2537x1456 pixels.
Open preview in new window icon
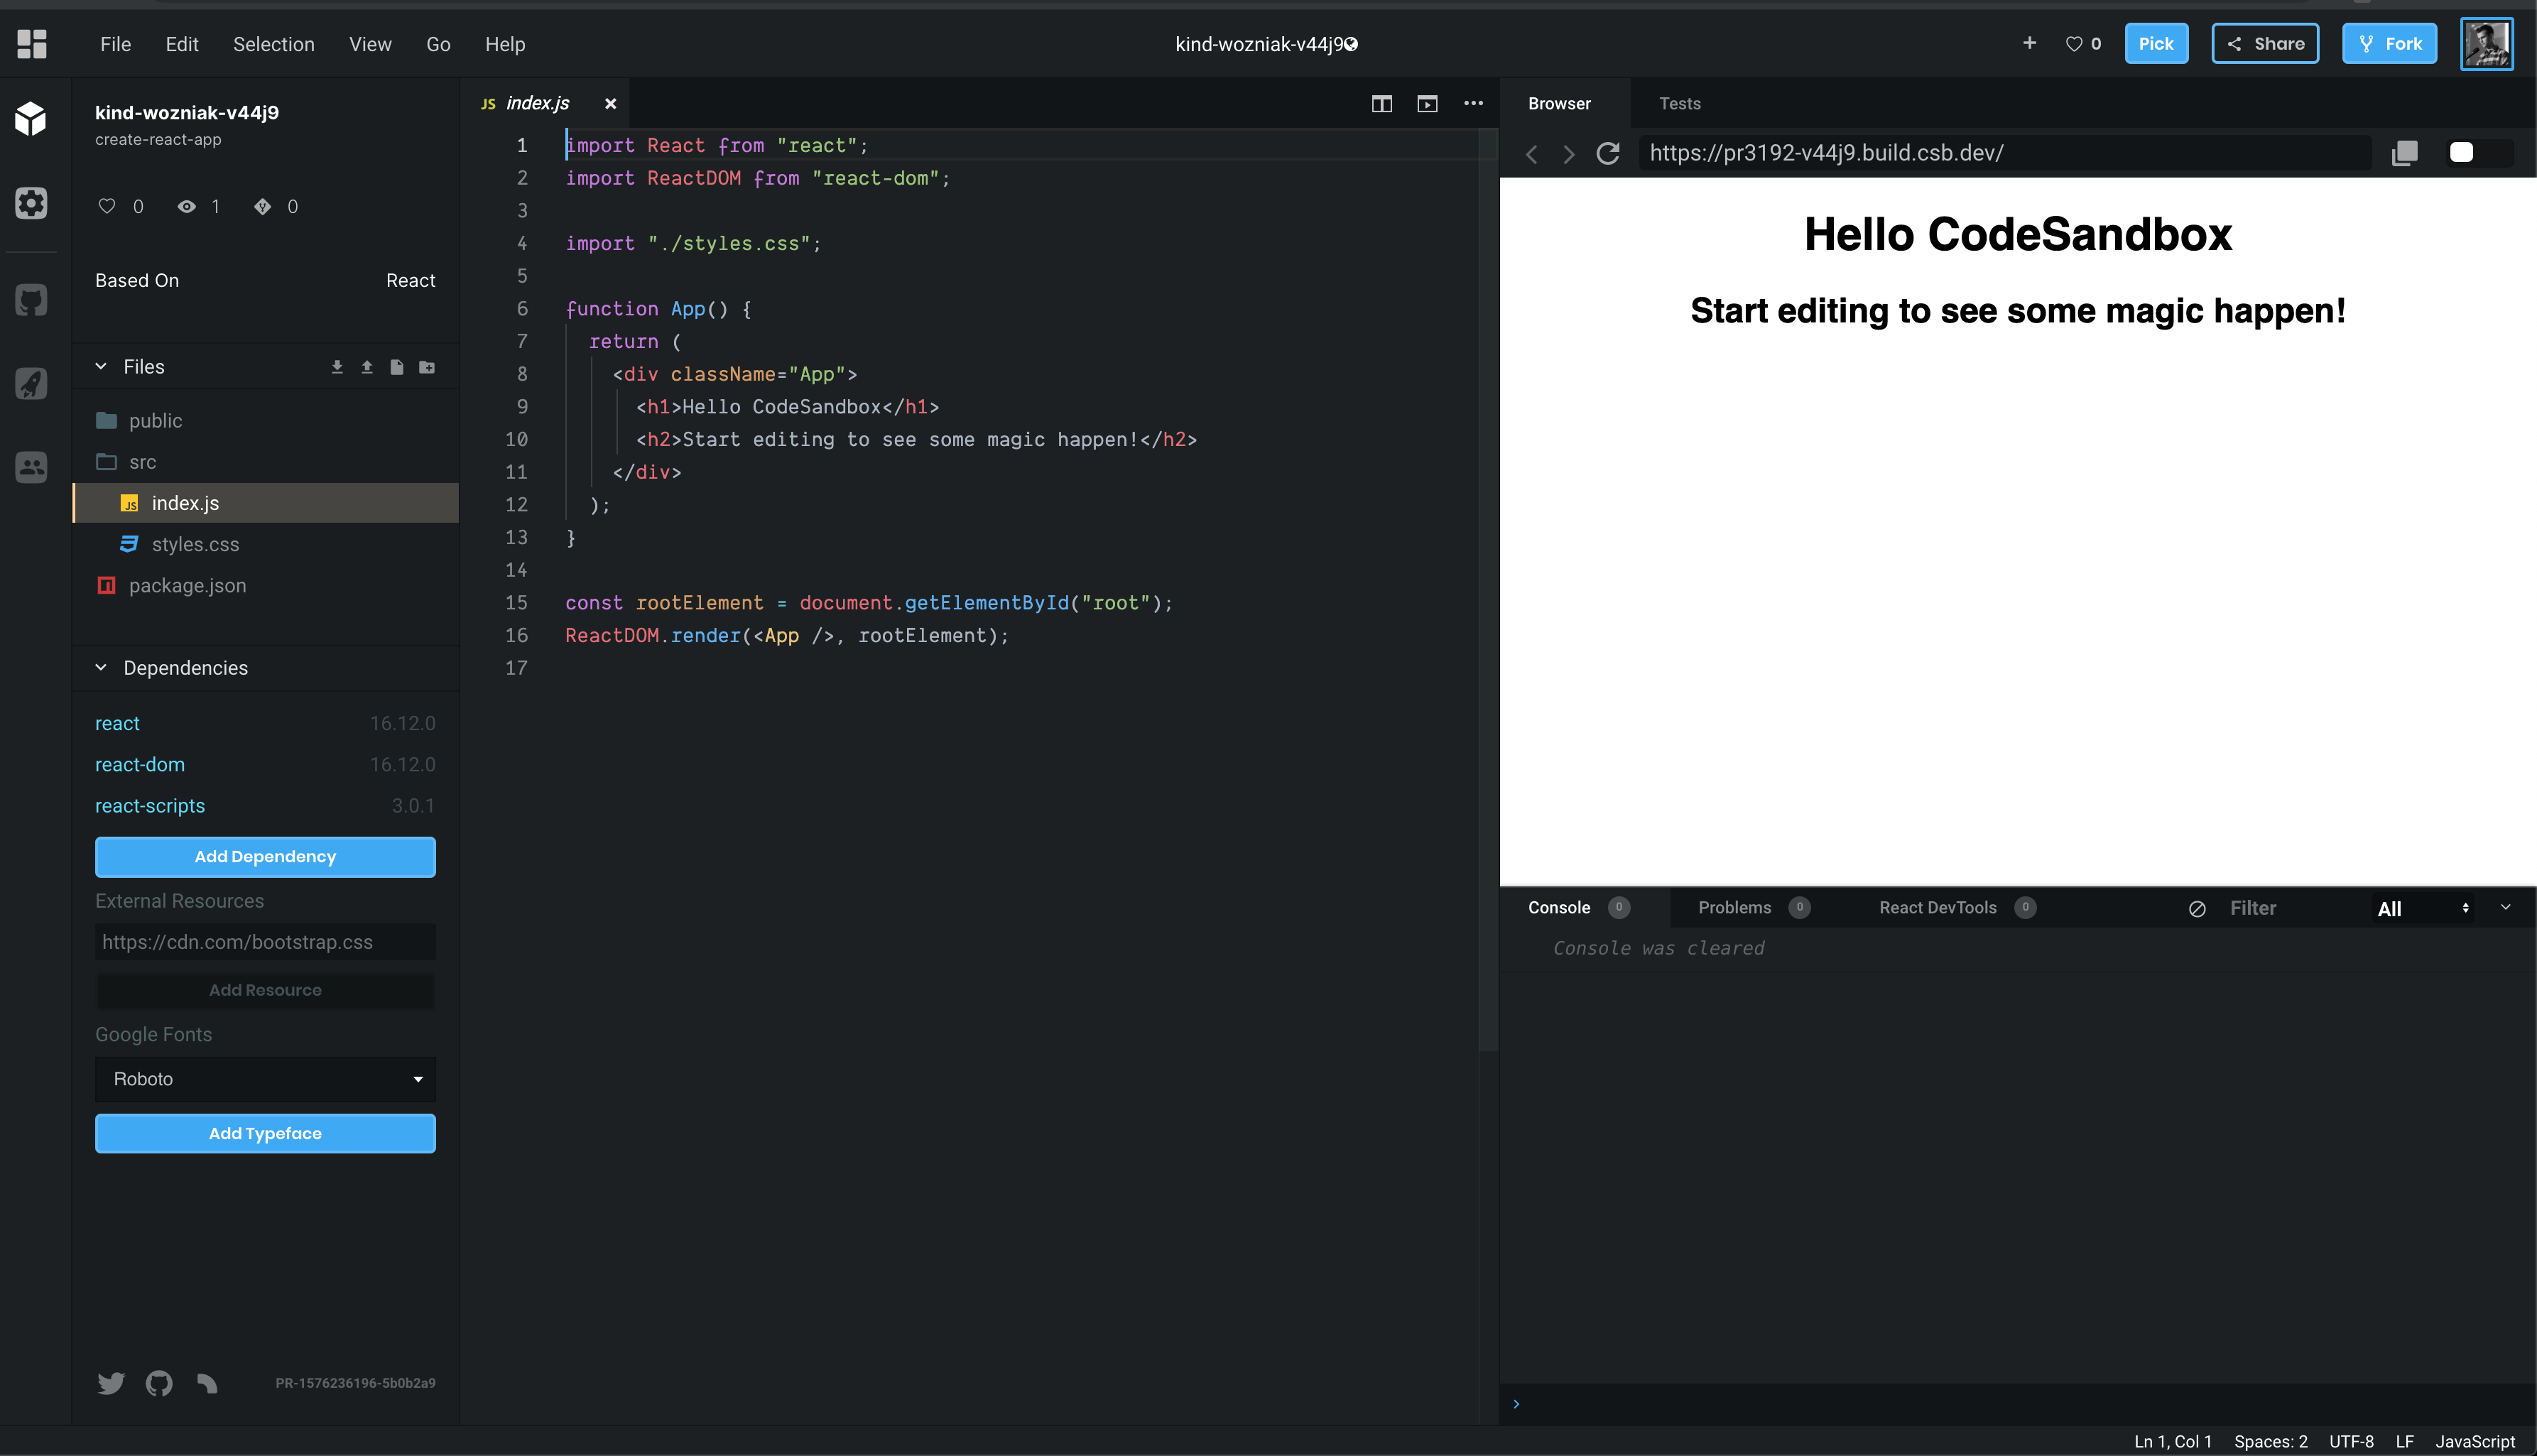pyautogui.click(x=2404, y=153)
